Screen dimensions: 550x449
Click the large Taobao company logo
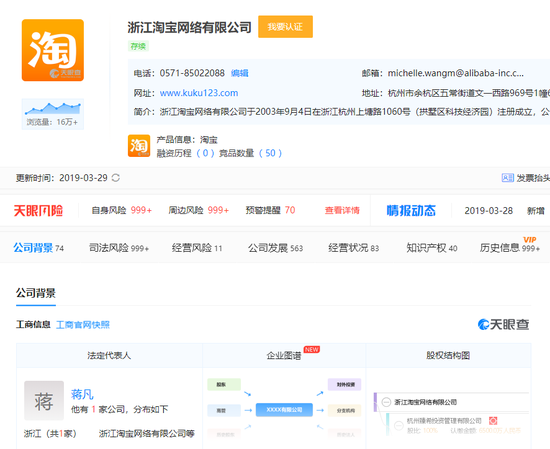(53, 50)
